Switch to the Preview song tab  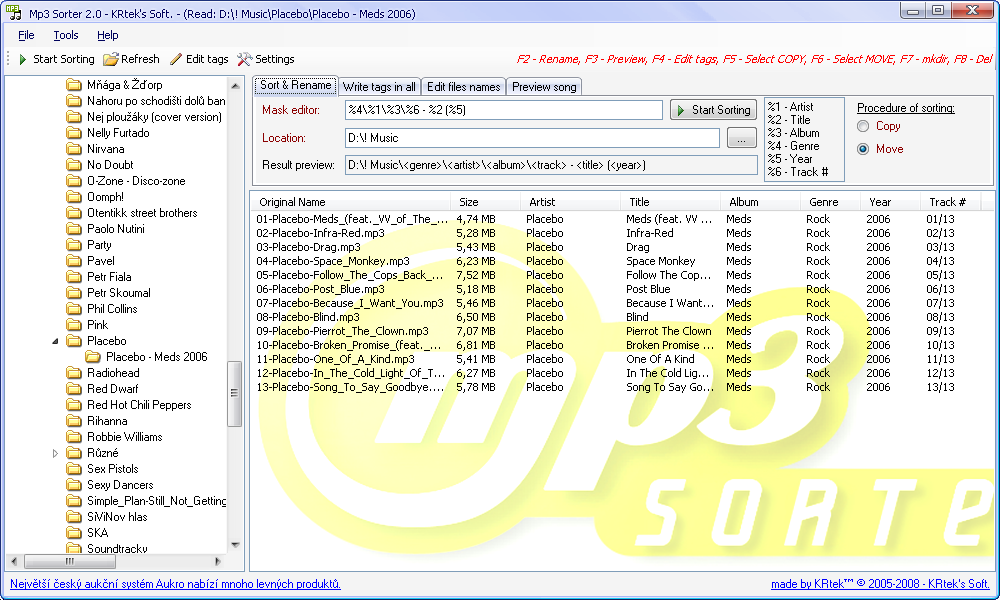[544, 87]
